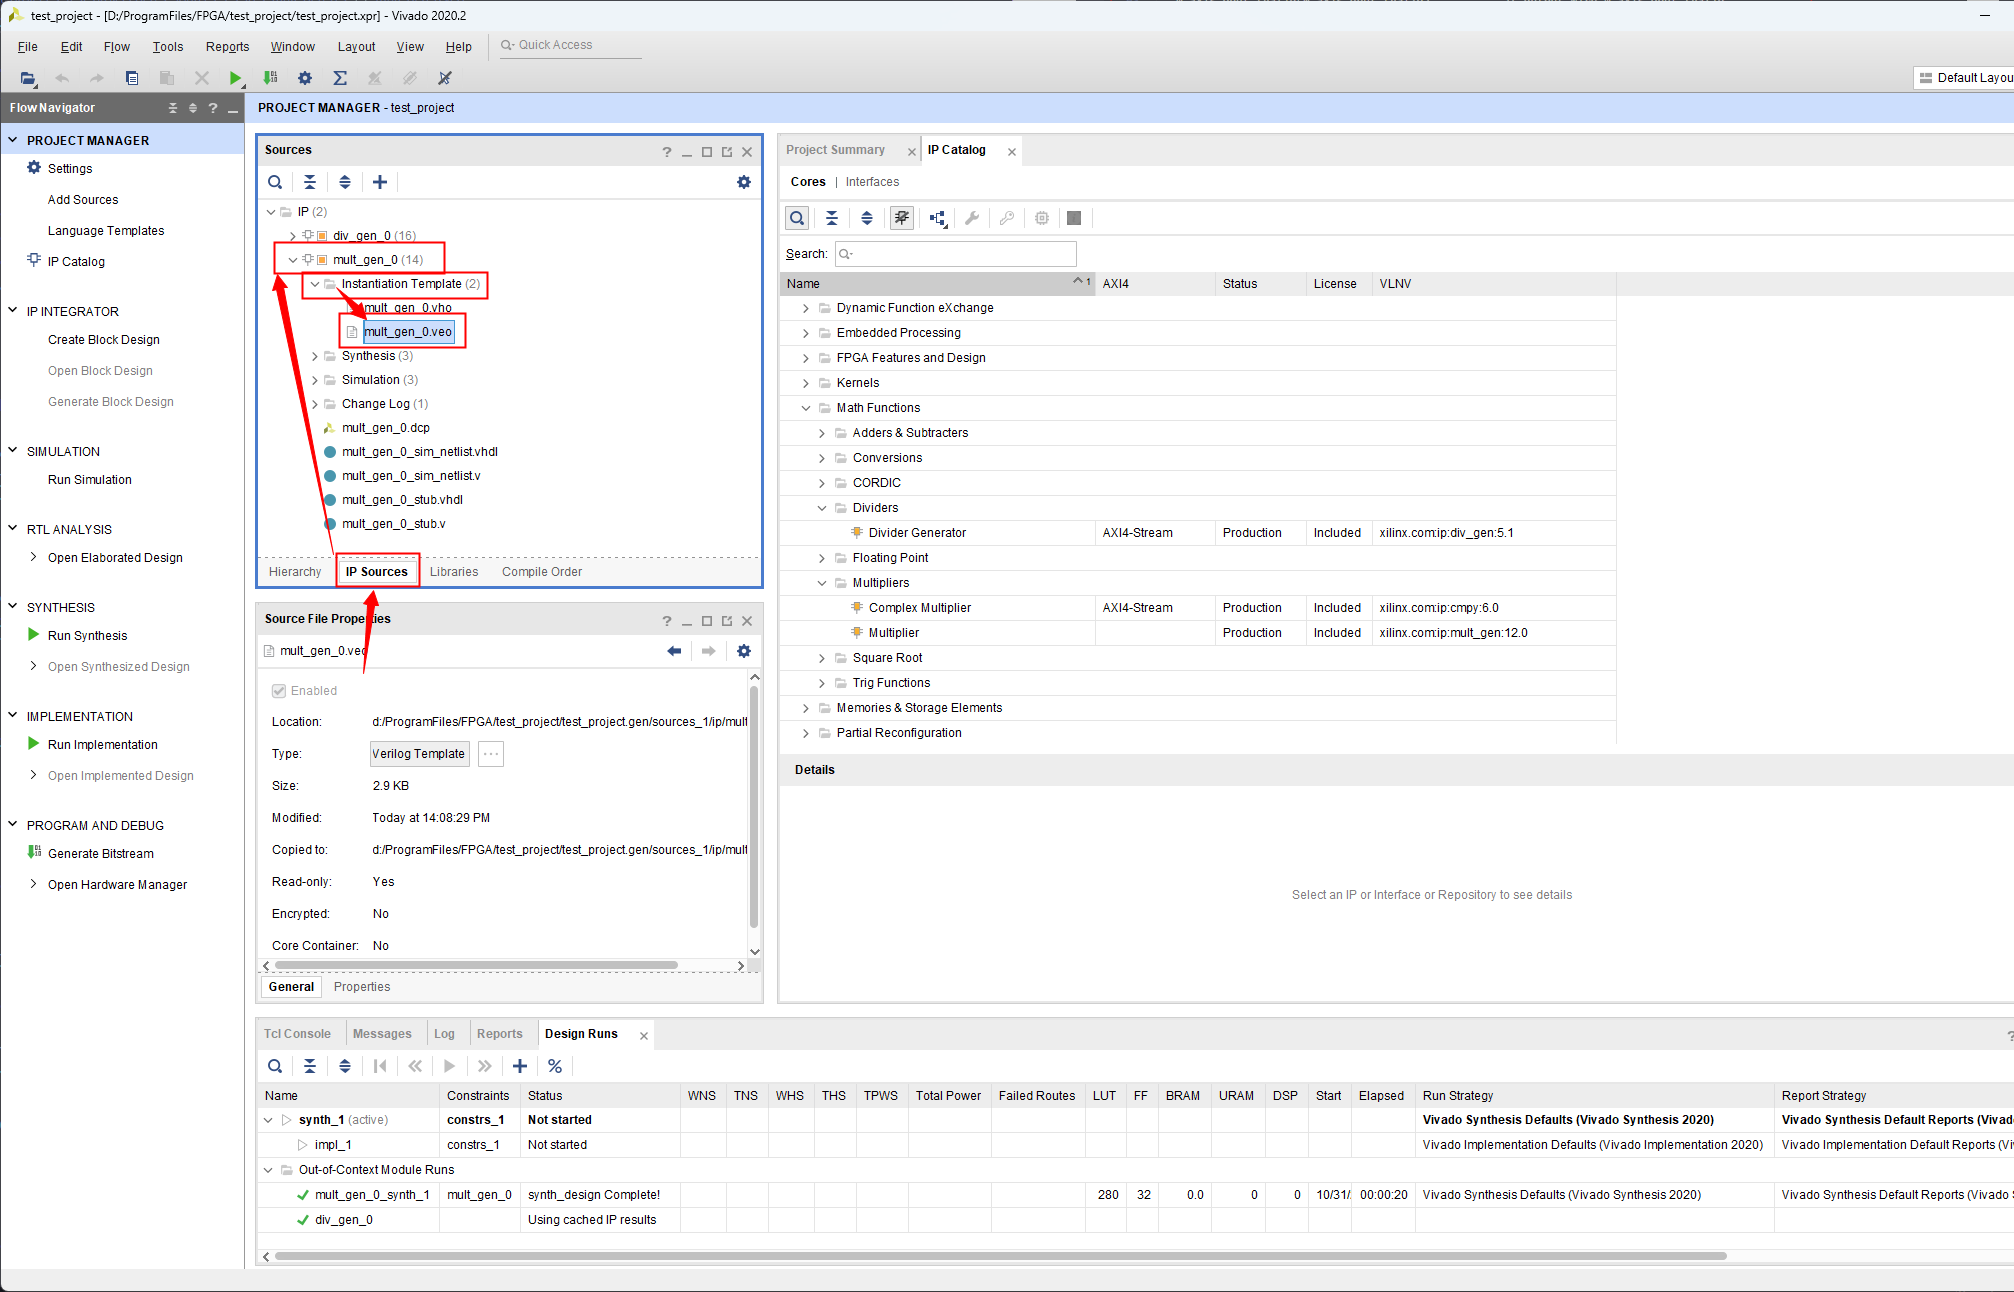Expand the Synthesis (3) folder in Sources

[x=315, y=356]
